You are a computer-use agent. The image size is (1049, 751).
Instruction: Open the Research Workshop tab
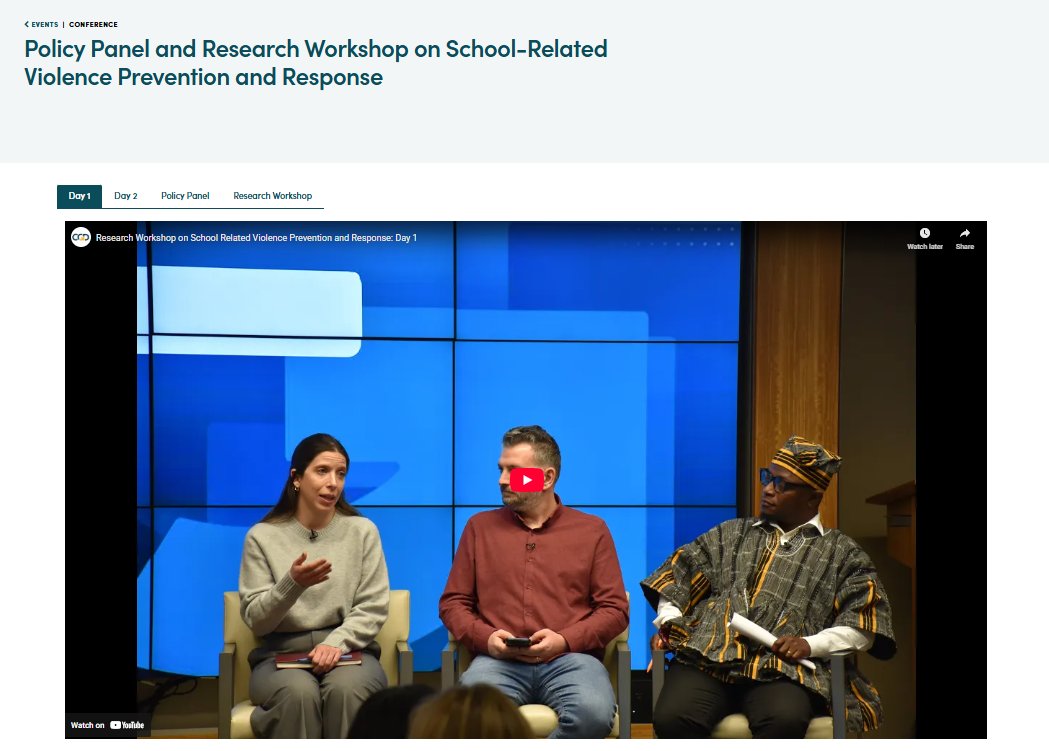point(272,196)
